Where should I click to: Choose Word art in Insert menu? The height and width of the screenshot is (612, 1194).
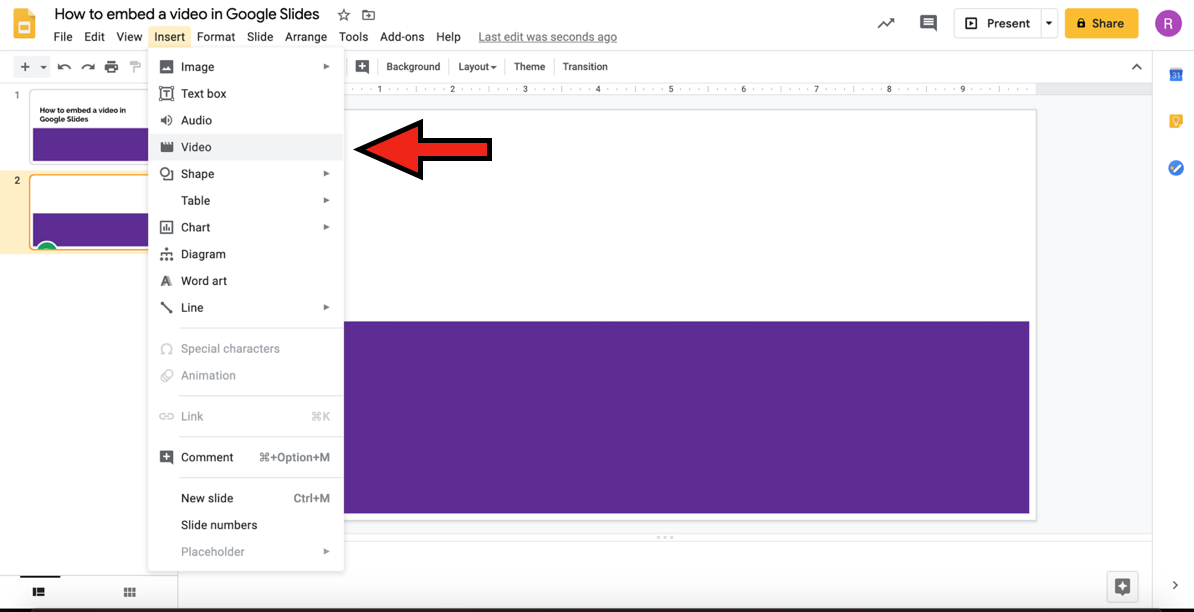203,281
